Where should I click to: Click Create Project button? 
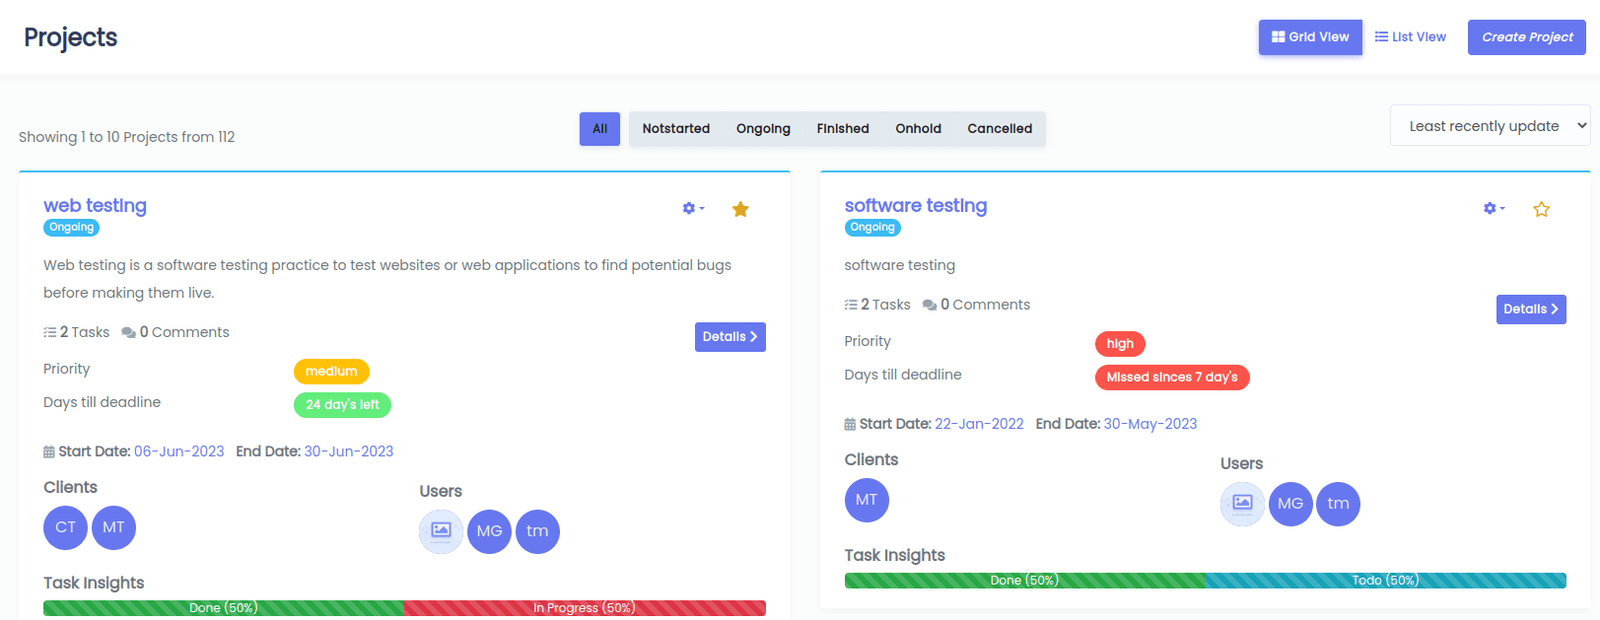pos(1526,37)
